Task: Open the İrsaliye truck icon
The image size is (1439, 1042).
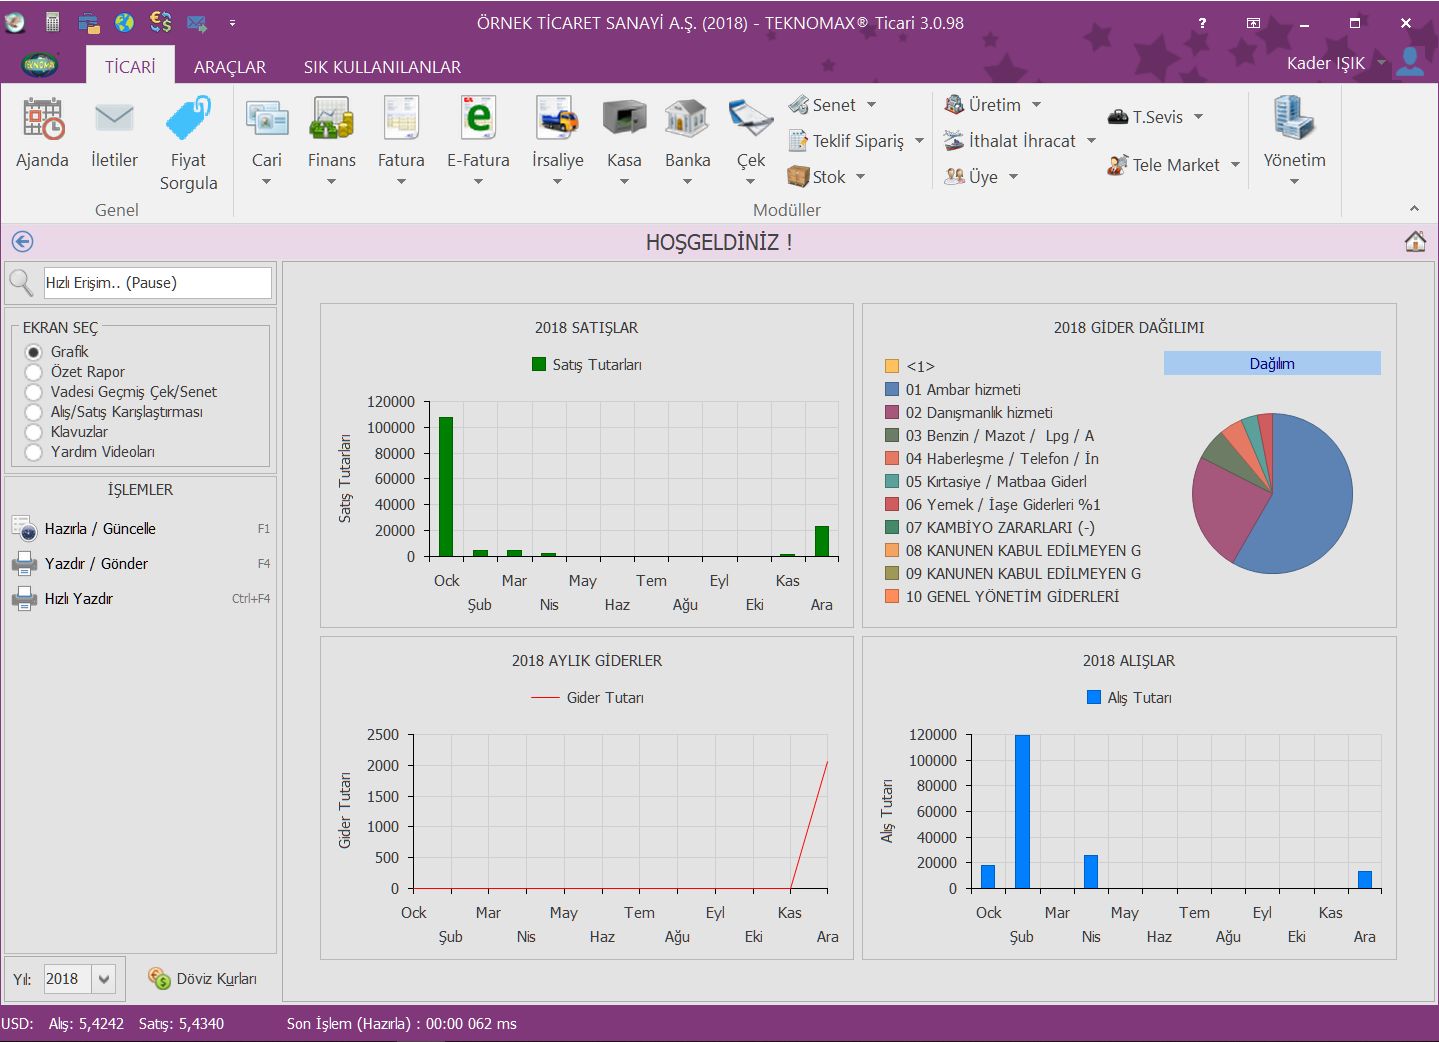Action: pos(557,120)
